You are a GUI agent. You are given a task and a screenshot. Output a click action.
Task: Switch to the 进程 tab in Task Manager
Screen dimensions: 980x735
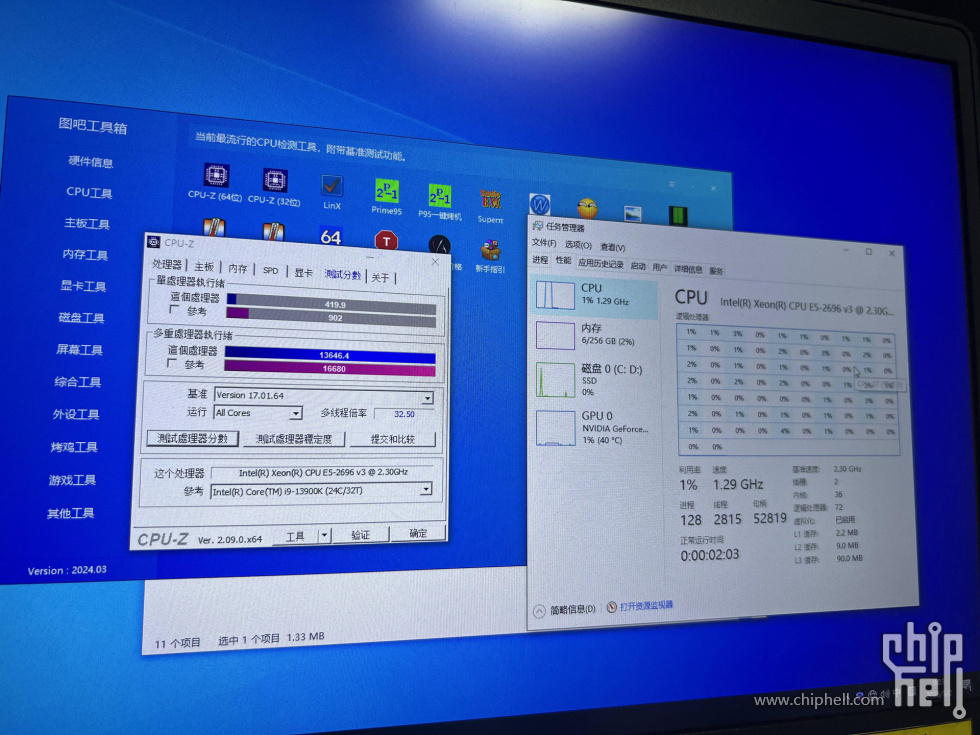coord(540,259)
